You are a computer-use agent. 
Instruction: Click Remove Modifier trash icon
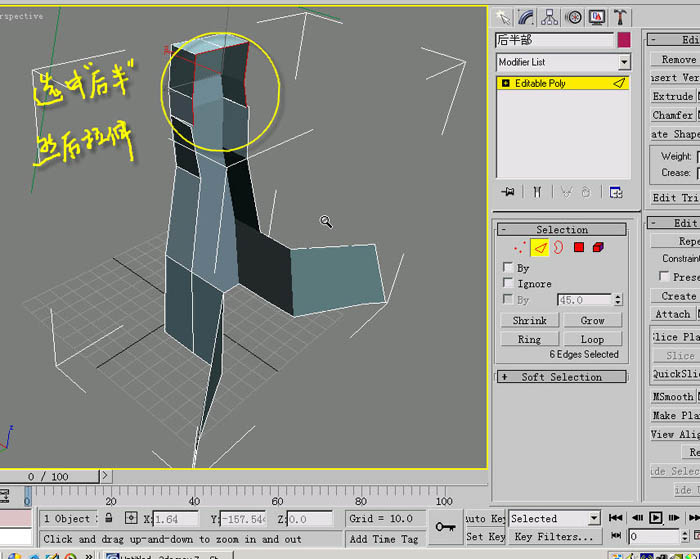pos(586,192)
